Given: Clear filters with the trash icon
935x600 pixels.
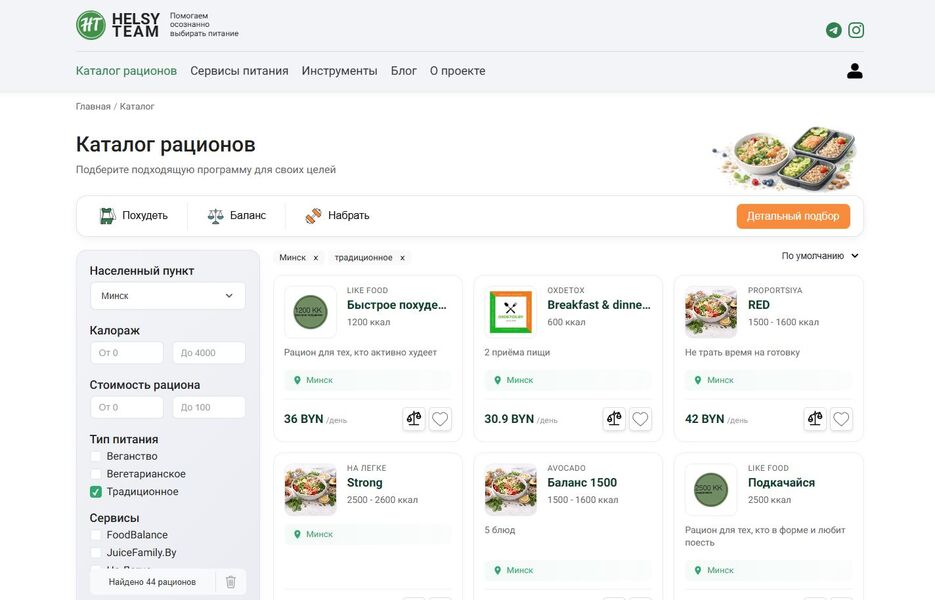Looking at the screenshot, I should coord(231,582).
